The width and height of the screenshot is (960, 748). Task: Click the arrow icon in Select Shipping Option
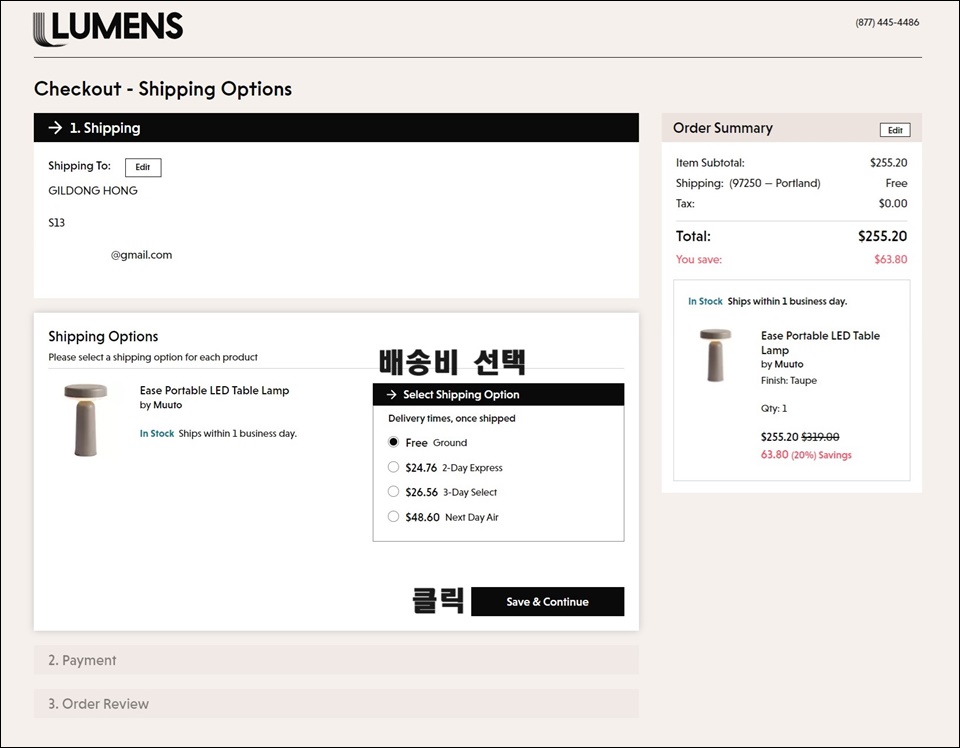(391, 395)
